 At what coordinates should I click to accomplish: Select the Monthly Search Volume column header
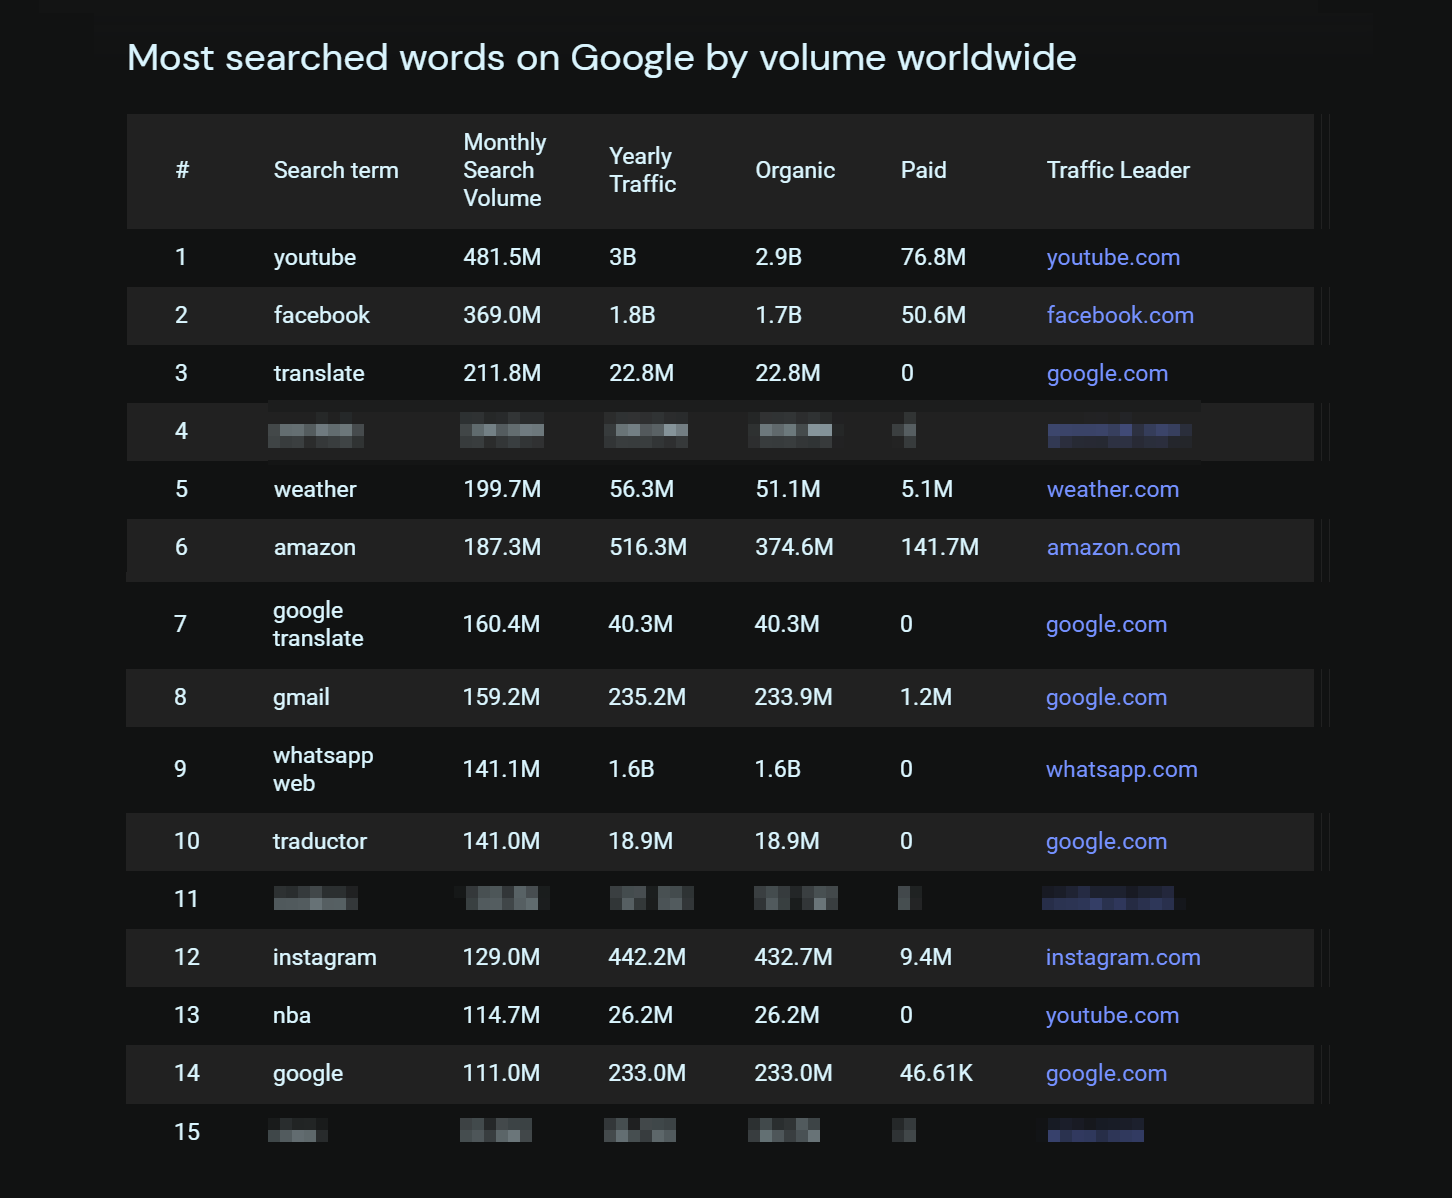(504, 170)
